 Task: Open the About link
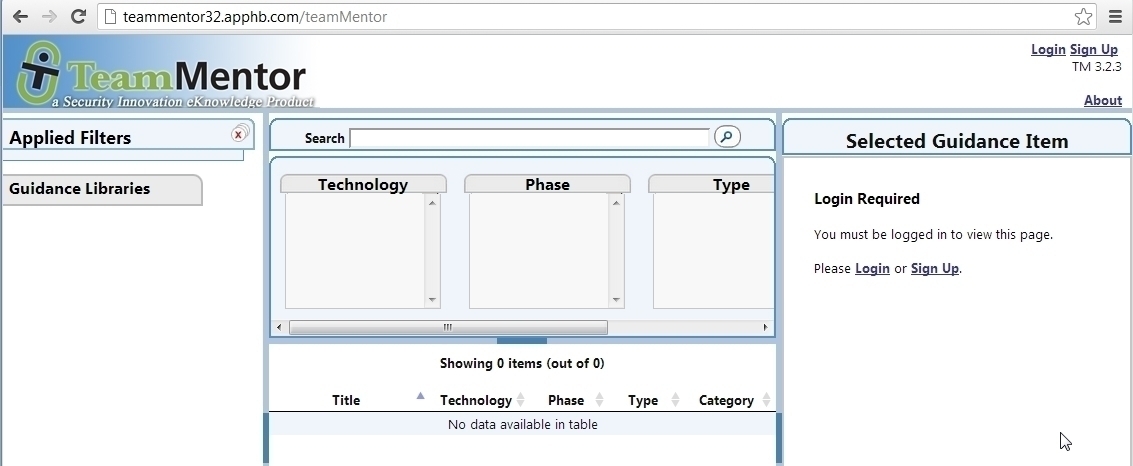tap(1103, 100)
